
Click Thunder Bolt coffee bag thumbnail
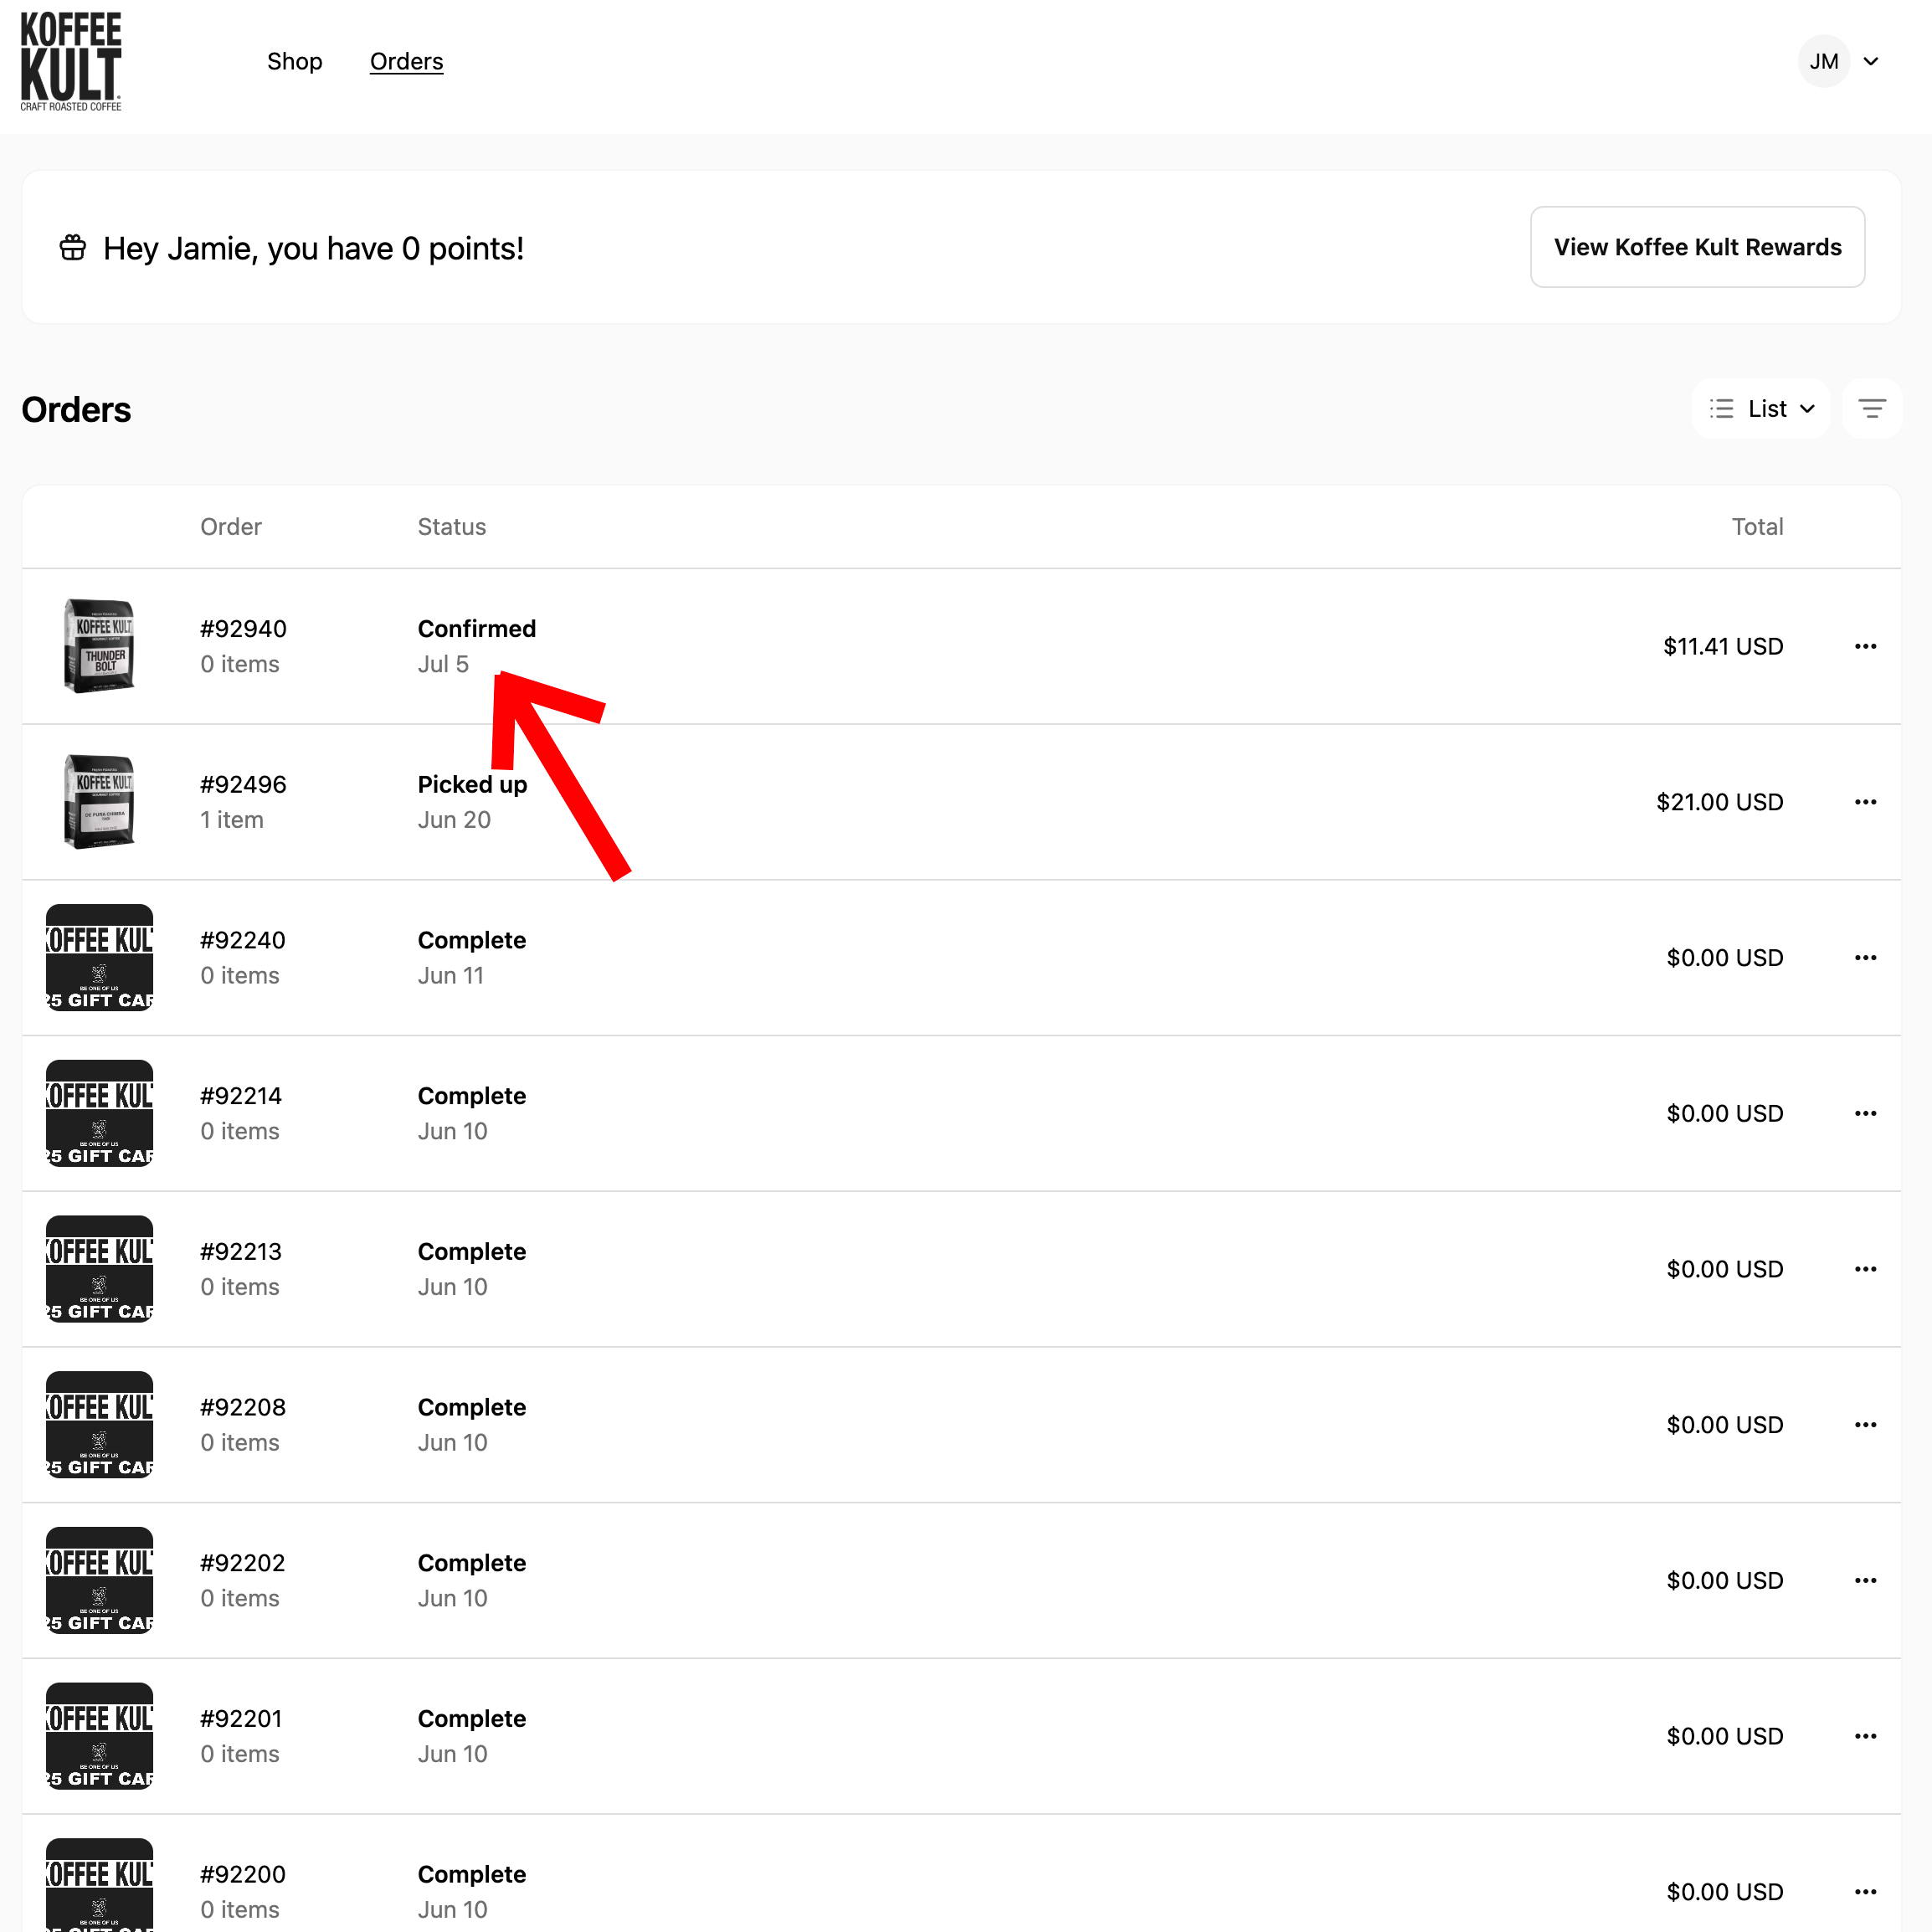(99, 646)
